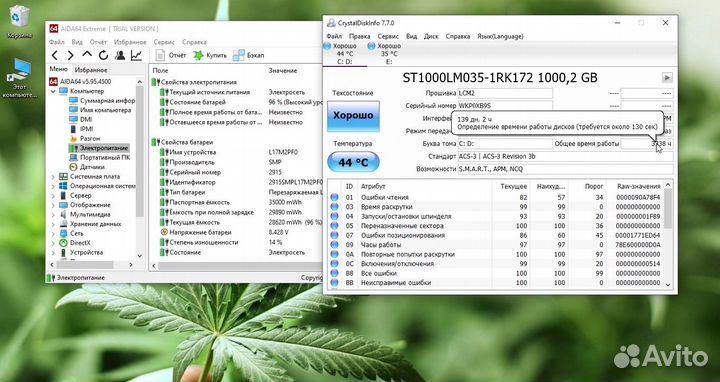
Task: Select the Этот компьютер desktop icon
Action: pos(19,78)
